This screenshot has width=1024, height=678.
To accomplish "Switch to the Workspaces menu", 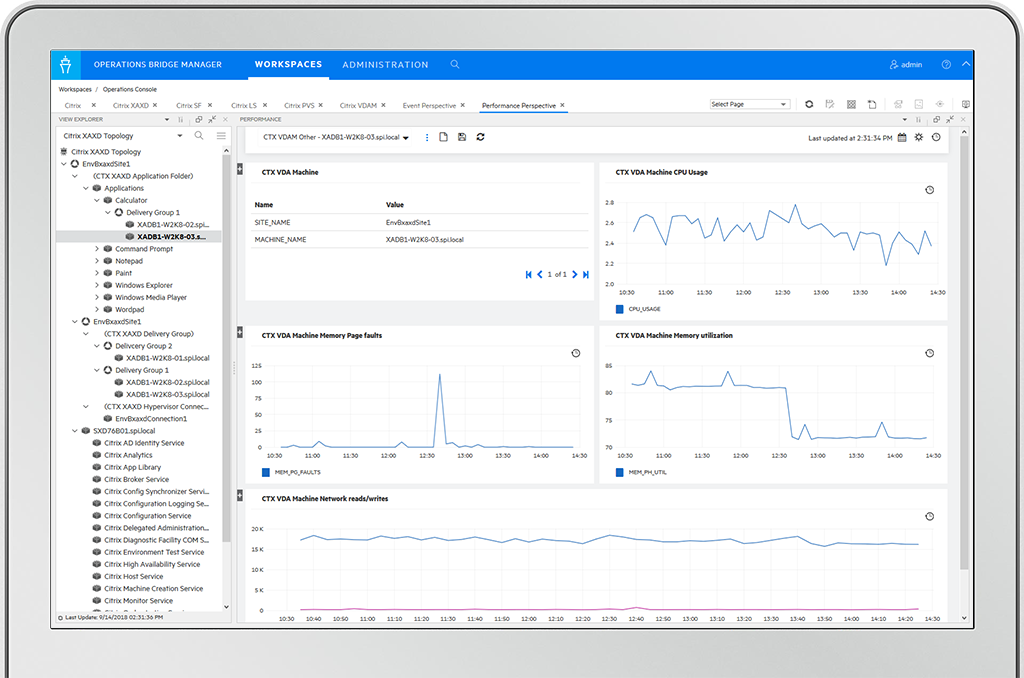I will coord(288,65).
